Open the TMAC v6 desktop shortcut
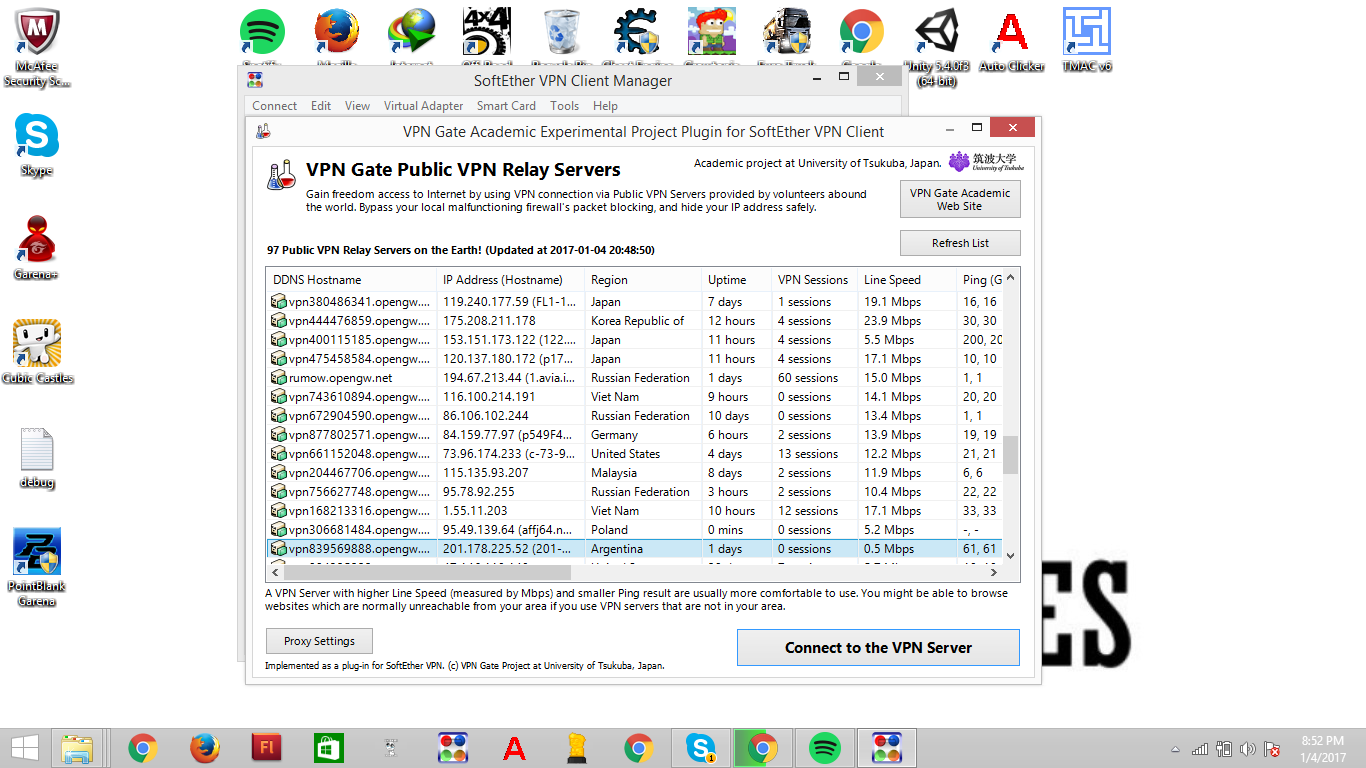 coord(1087,40)
